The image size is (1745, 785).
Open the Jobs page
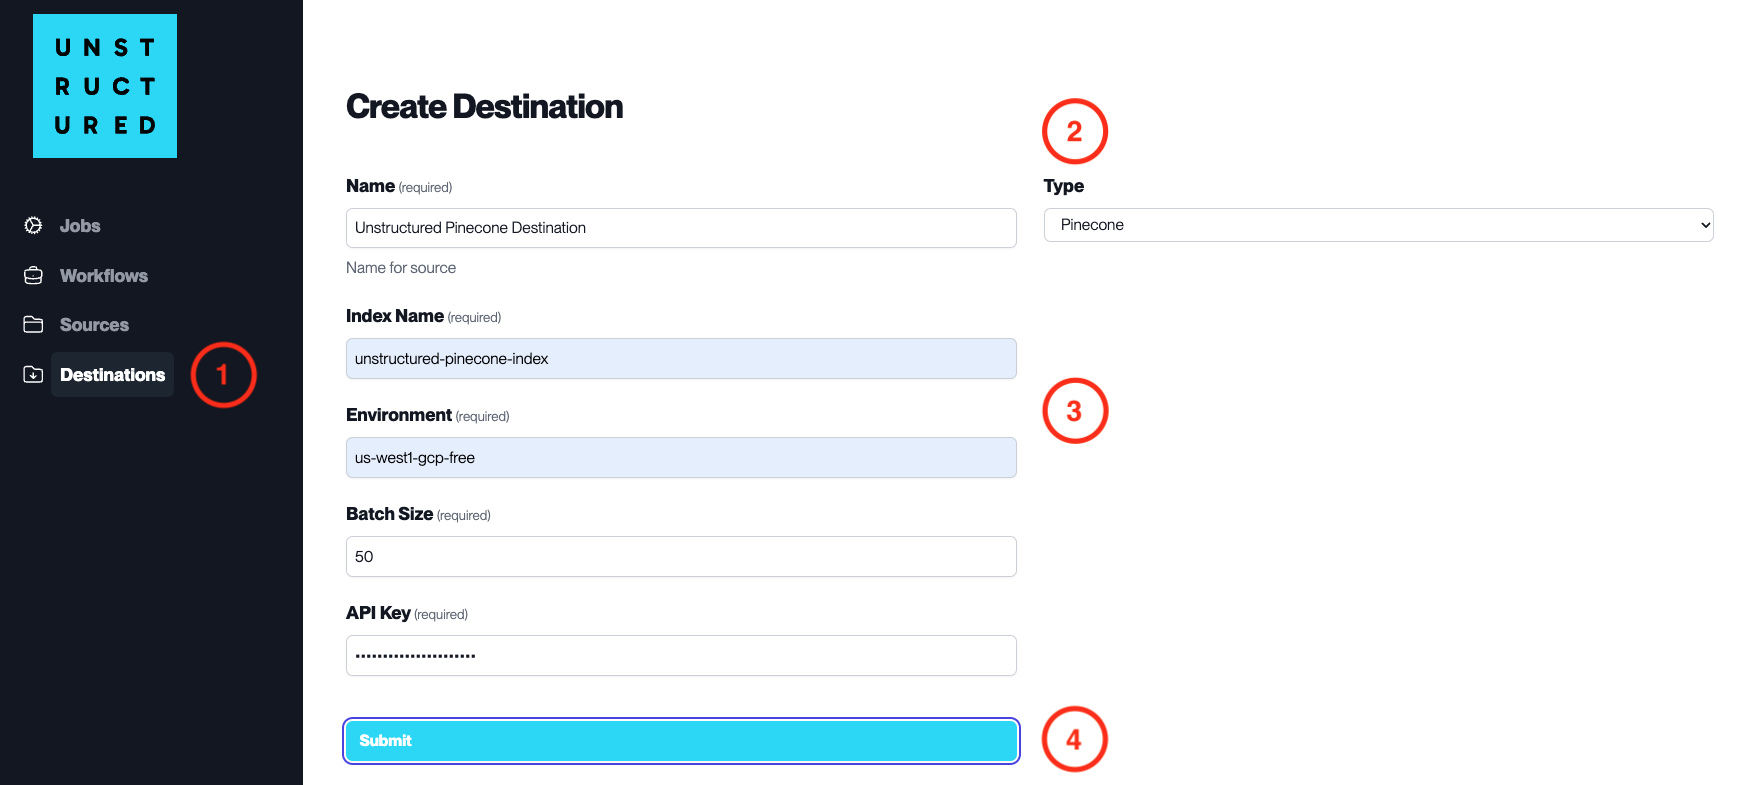click(80, 226)
